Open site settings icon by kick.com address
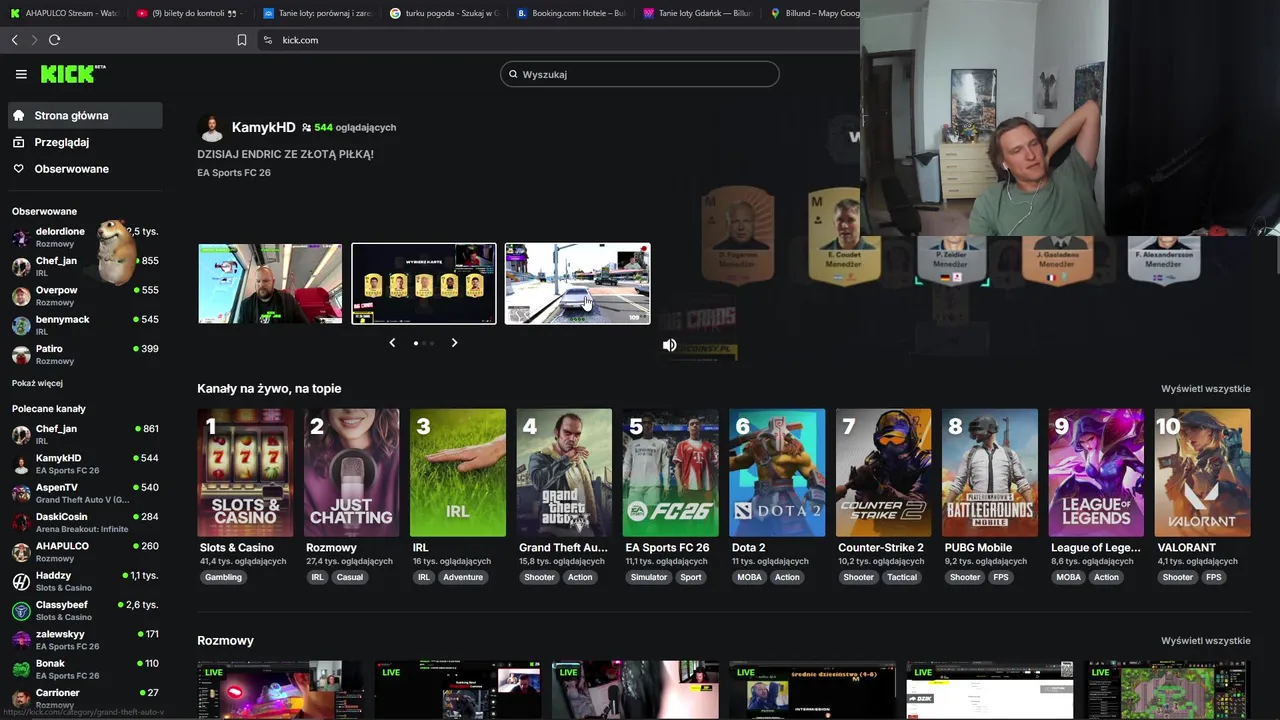The image size is (1280, 720). (267, 40)
